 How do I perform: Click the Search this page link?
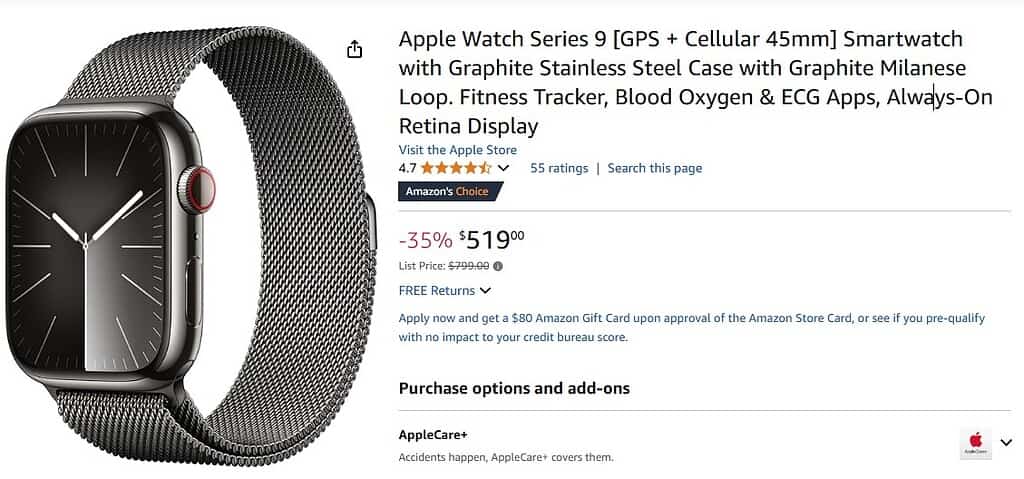click(654, 168)
